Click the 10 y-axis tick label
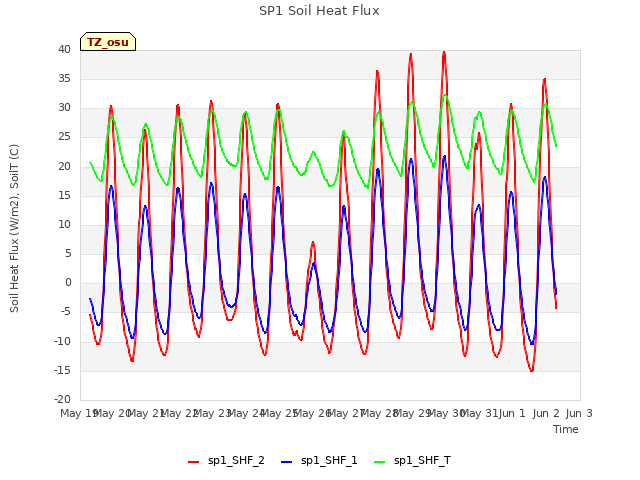640x480 pixels. click(64, 224)
